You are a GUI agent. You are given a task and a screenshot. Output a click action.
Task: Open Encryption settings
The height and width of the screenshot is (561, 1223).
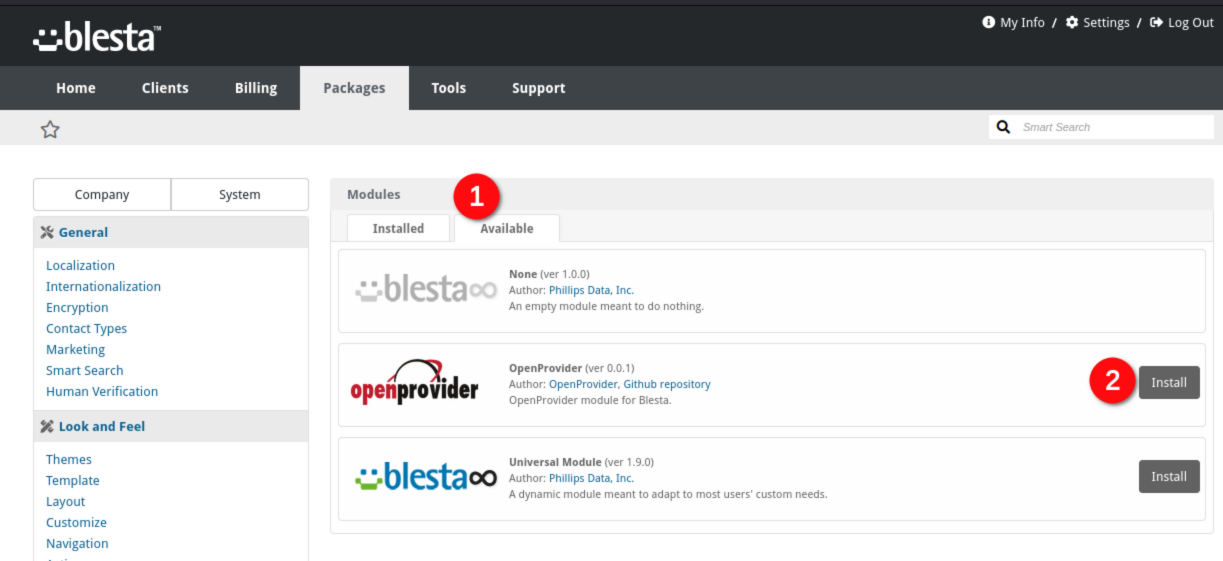77,308
